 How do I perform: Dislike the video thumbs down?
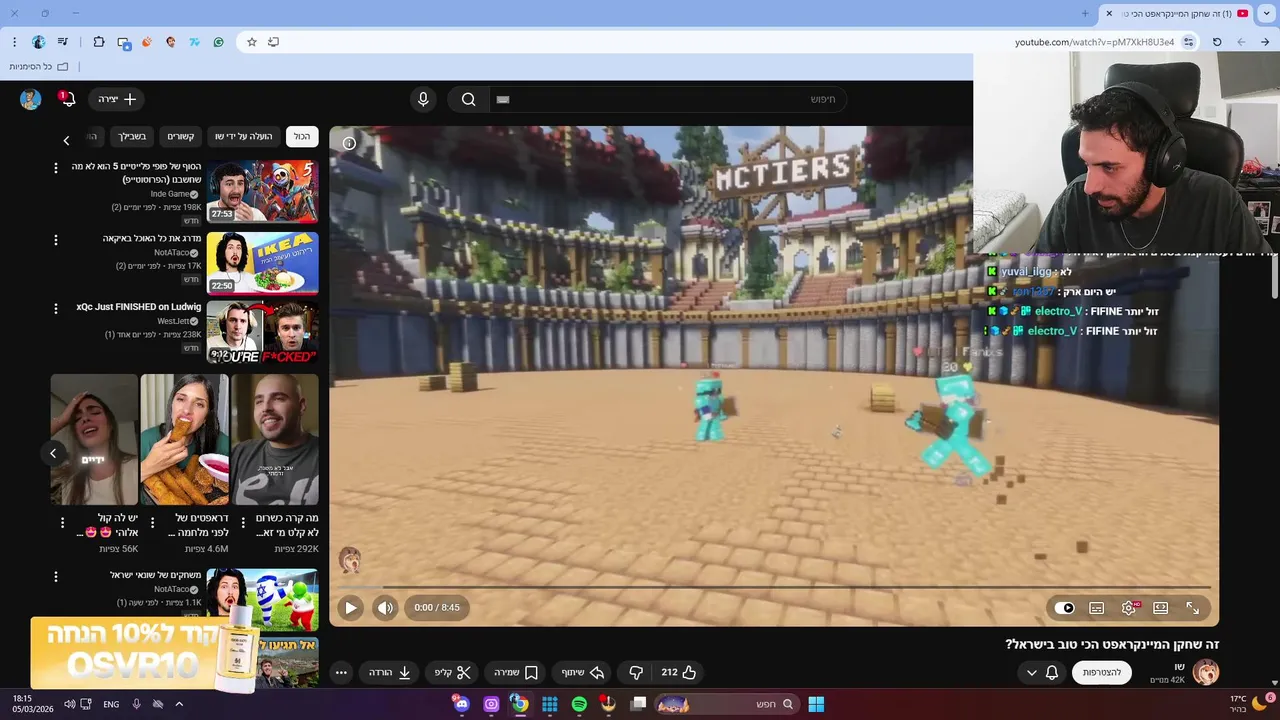[636, 673]
